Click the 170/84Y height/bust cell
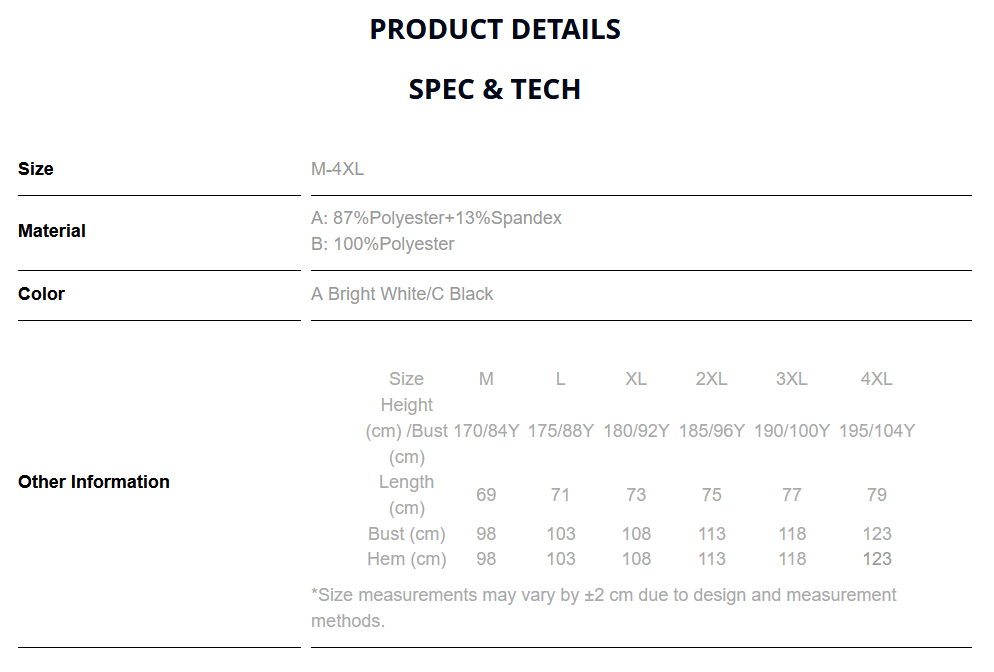 [x=486, y=431]
